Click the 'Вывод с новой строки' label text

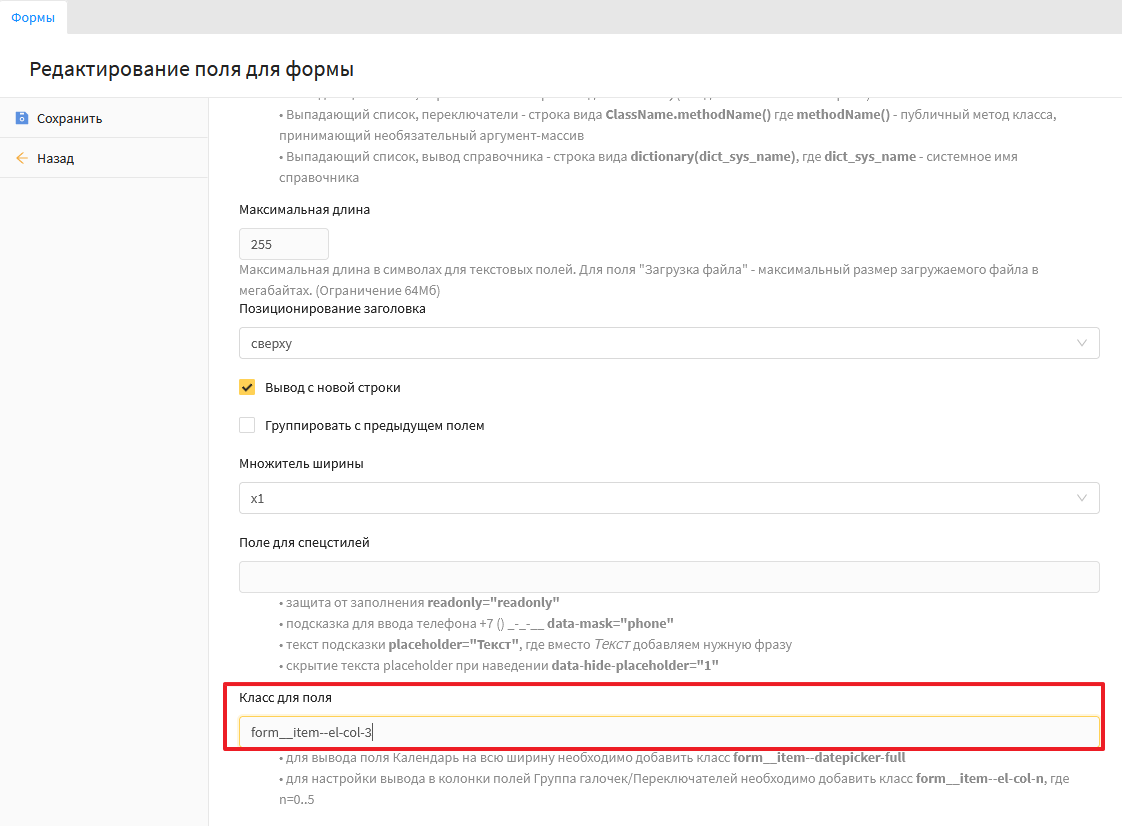tap(332, 387)
